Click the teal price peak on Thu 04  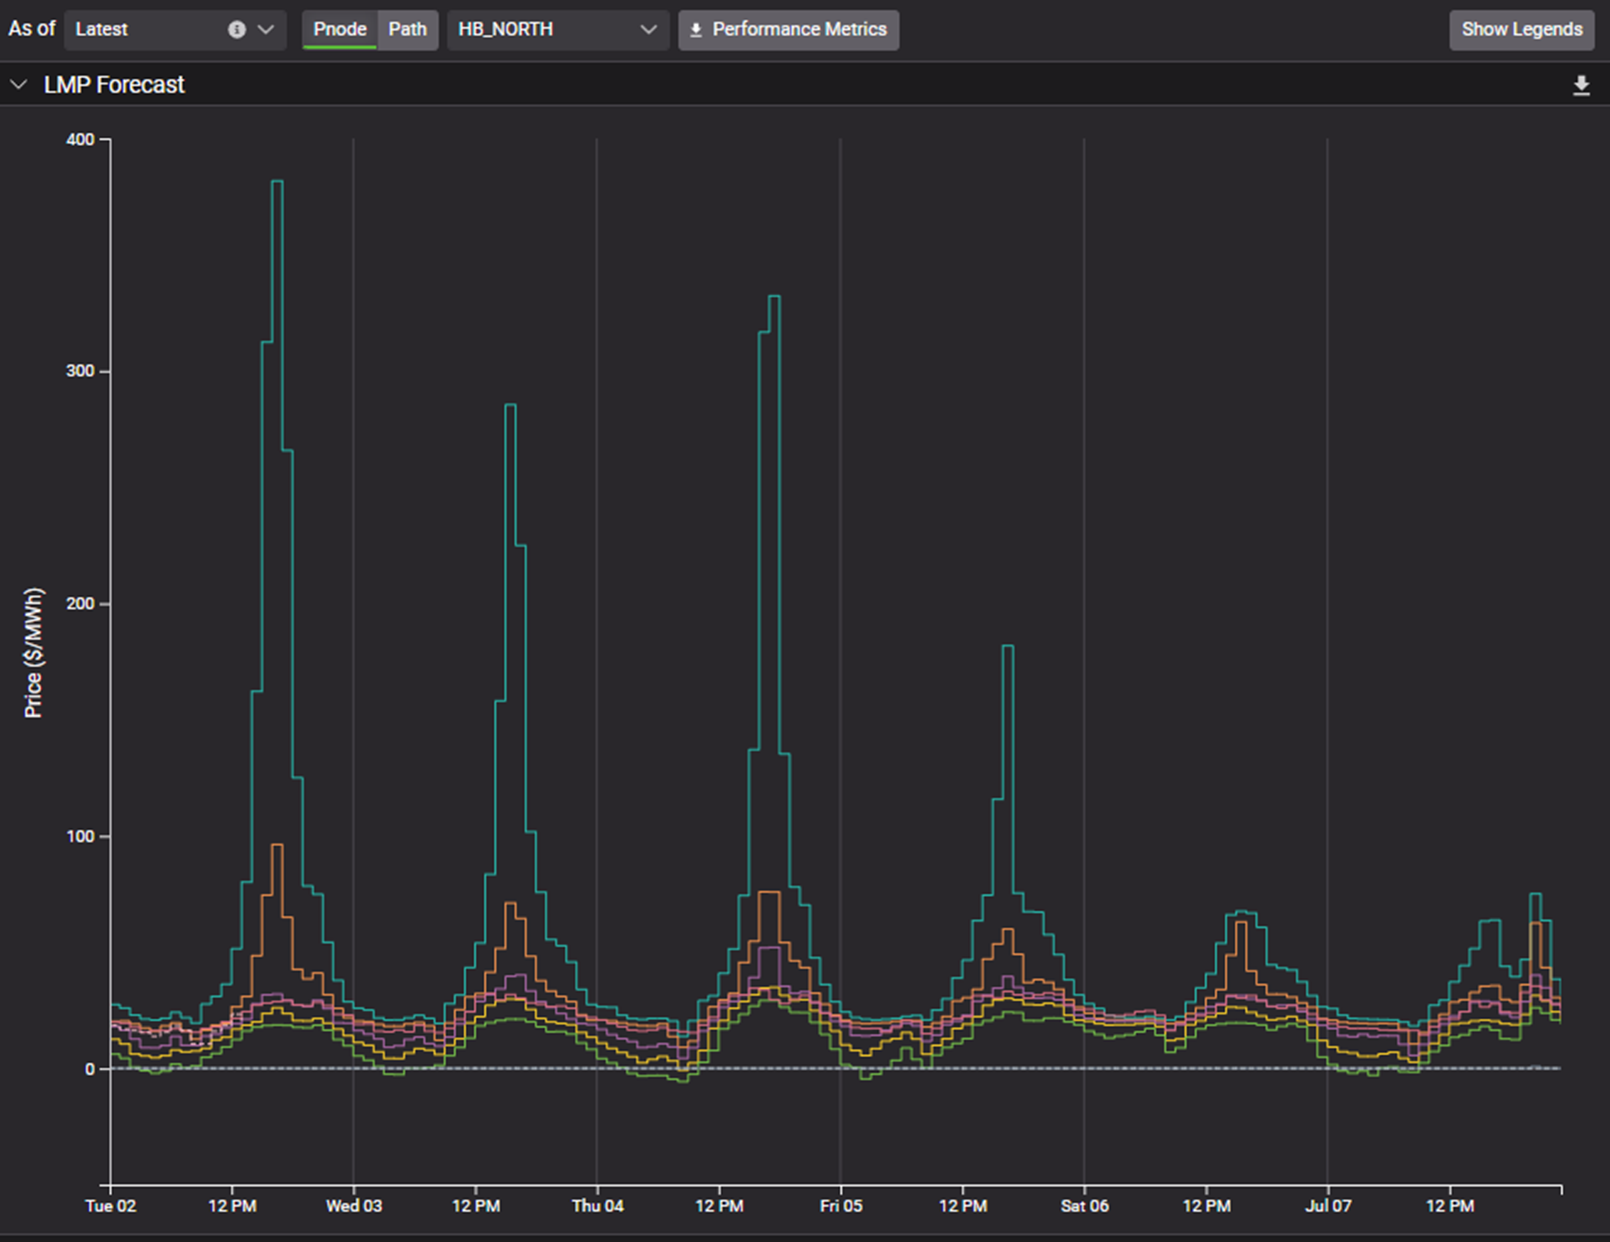click(774, 297)
